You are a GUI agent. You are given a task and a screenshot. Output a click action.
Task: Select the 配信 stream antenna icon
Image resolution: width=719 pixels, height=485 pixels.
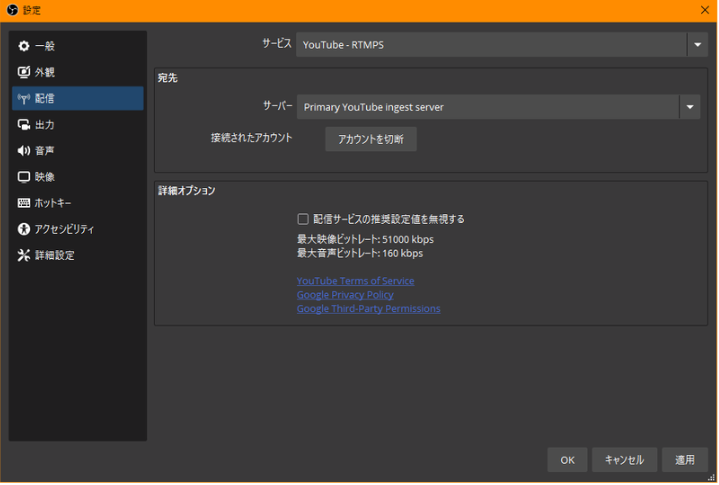(24, 98)
